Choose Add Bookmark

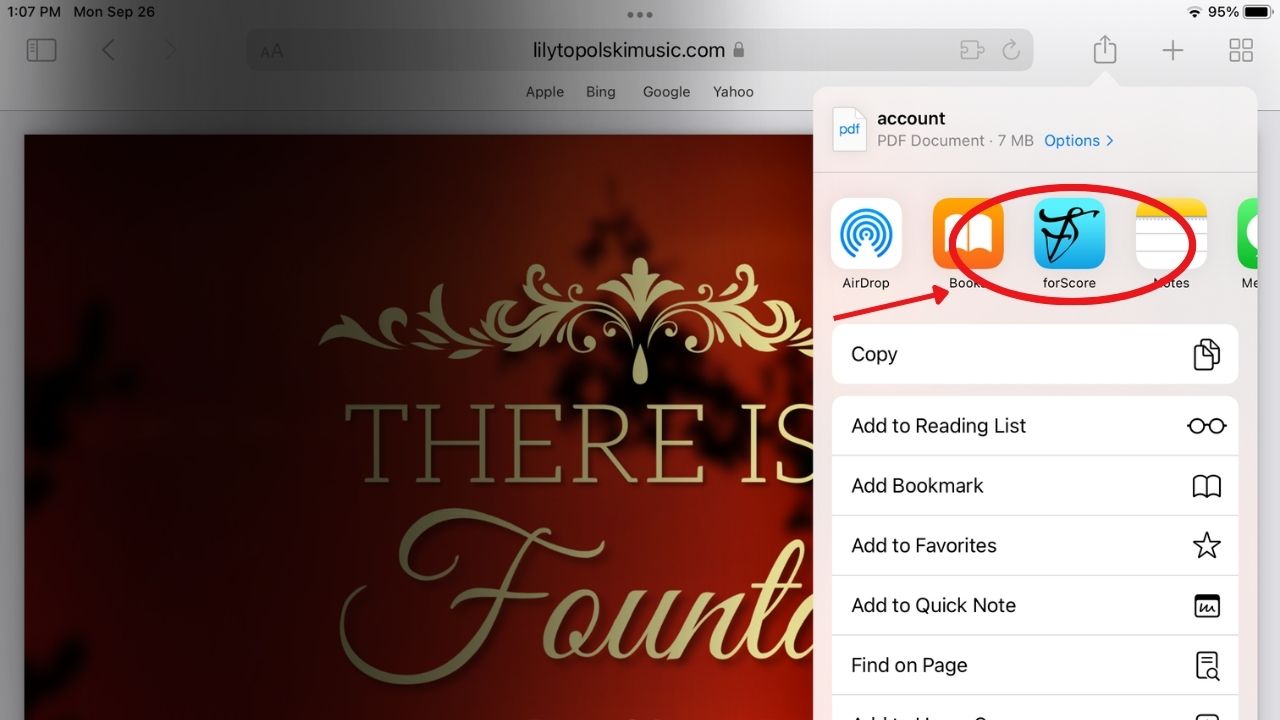1035,486
